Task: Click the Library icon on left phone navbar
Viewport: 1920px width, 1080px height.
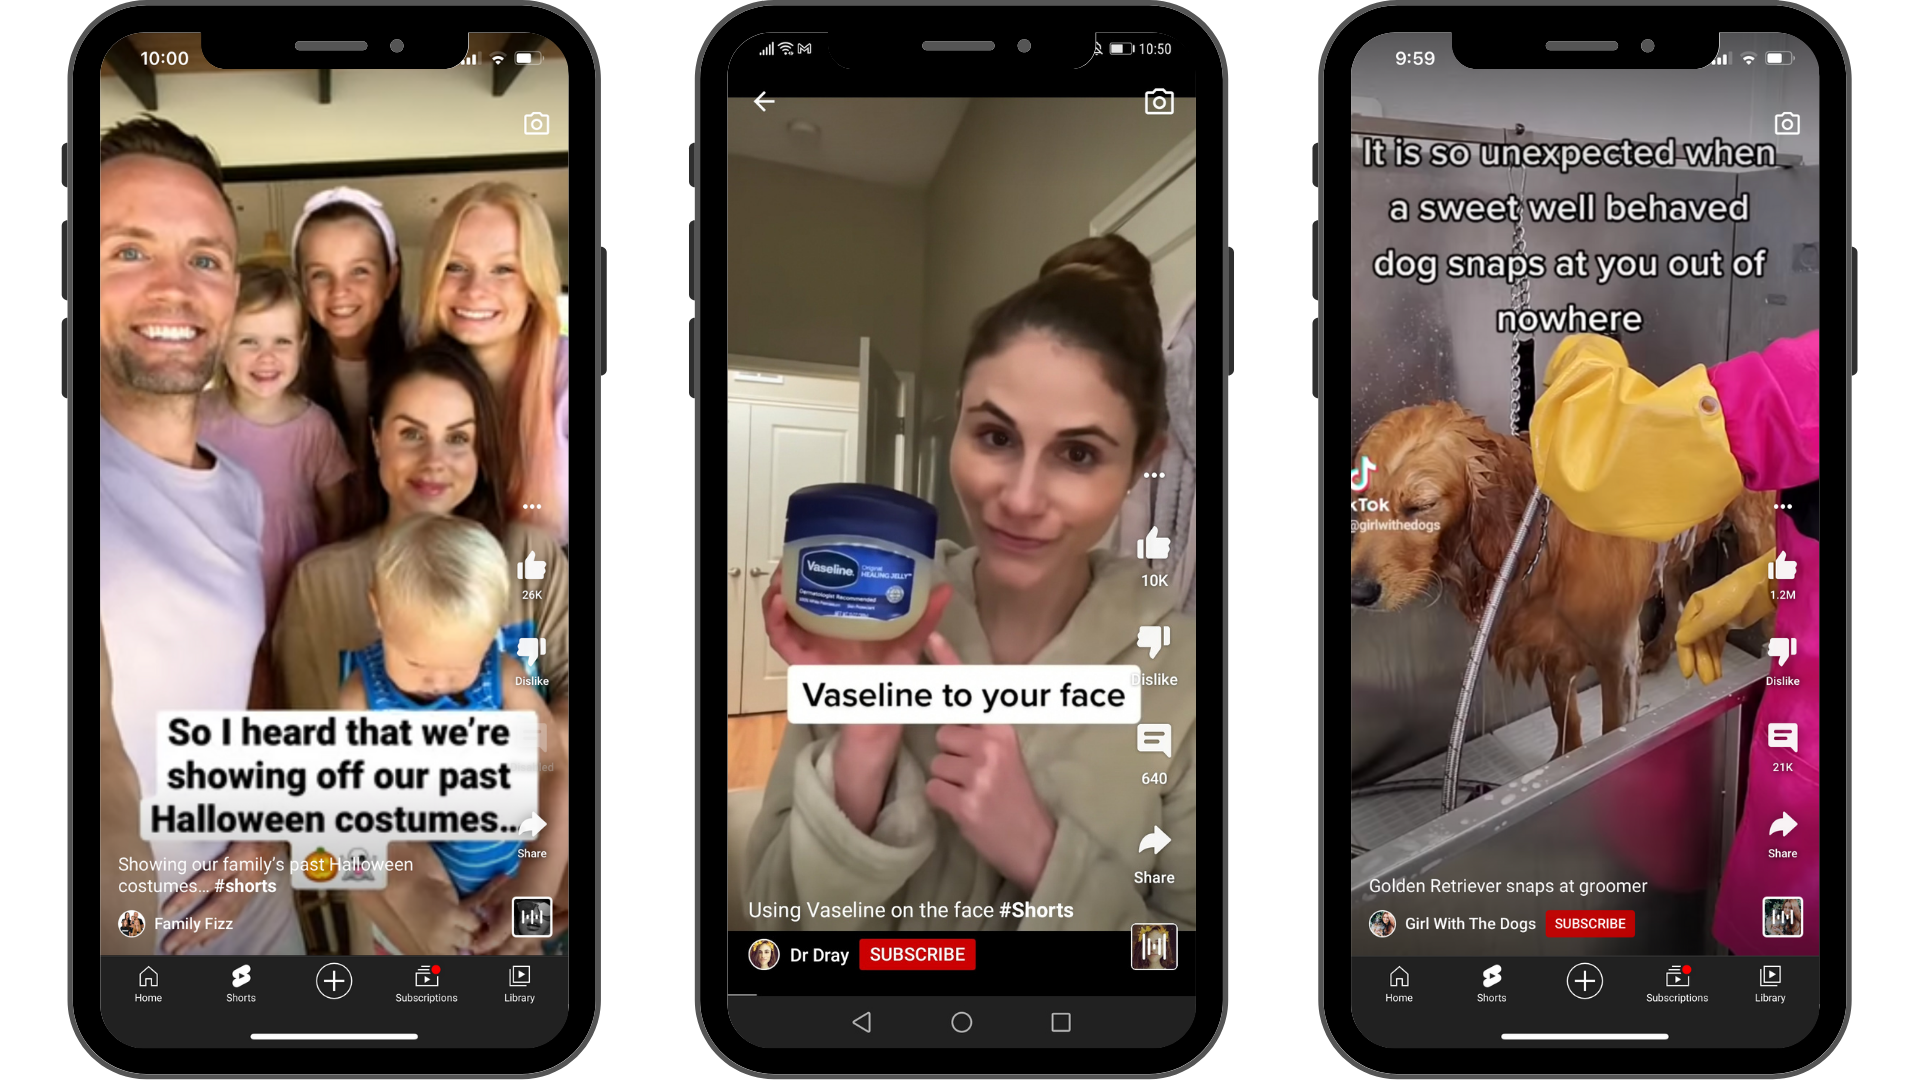Action: (x=521, y=980)
